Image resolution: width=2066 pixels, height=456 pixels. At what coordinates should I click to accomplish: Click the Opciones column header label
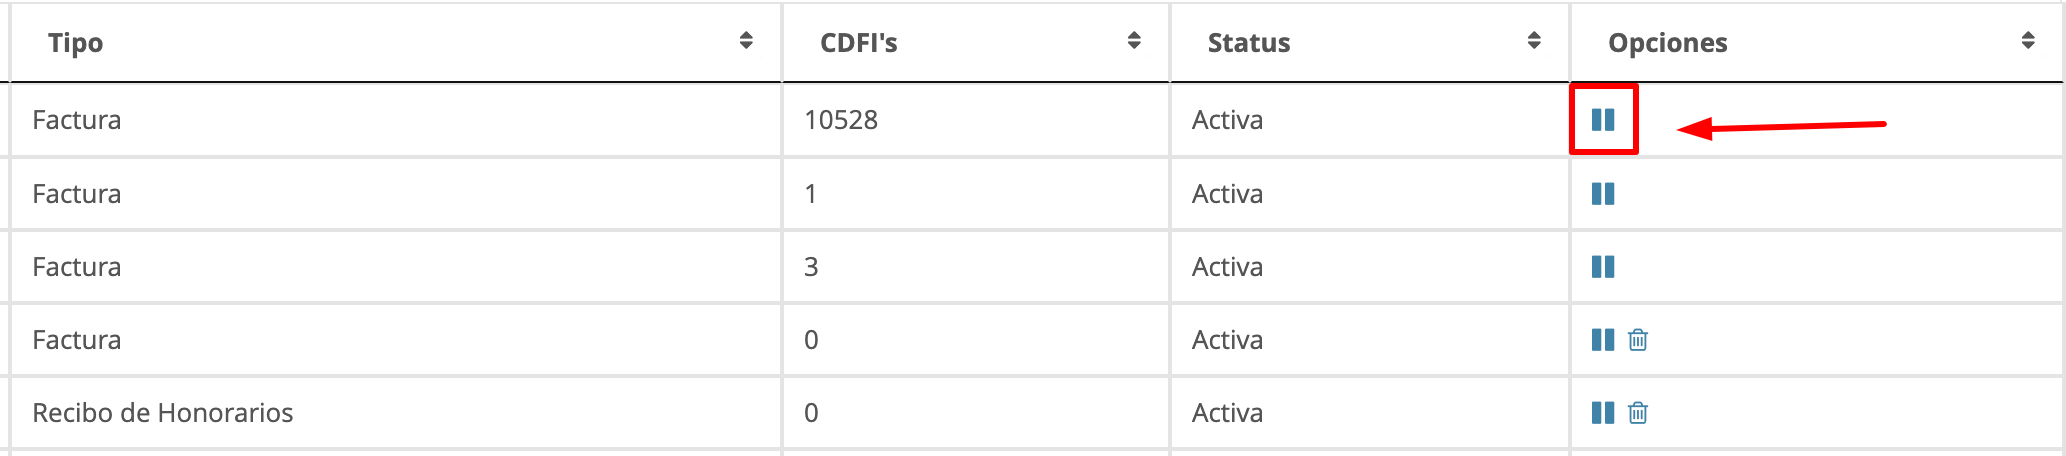coord(1667,43)
